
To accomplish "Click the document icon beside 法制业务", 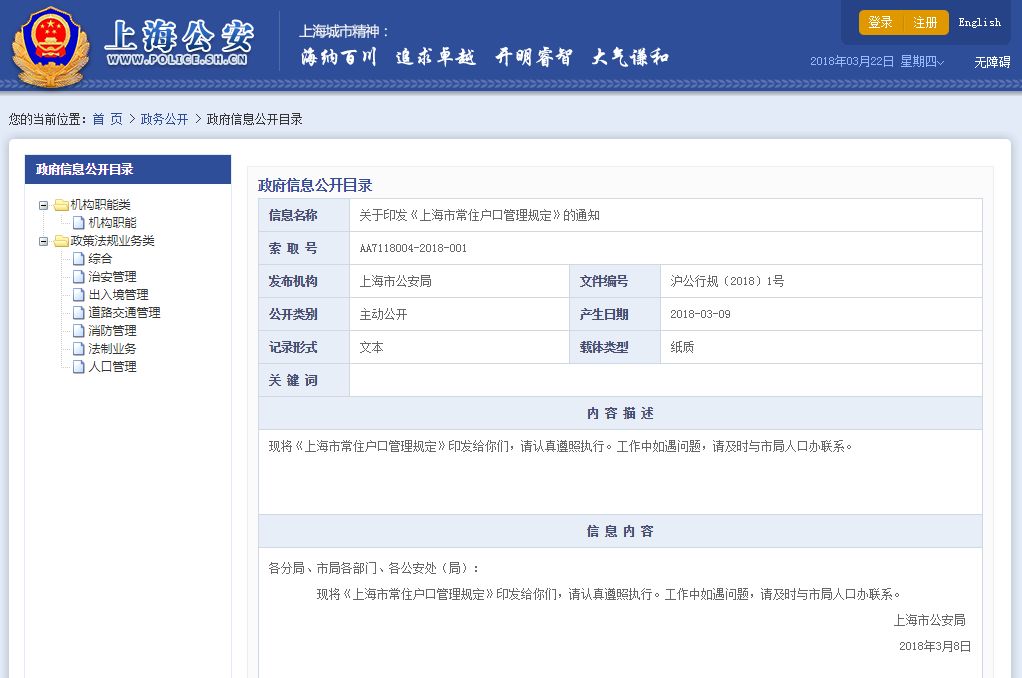I will click(79, 349).
